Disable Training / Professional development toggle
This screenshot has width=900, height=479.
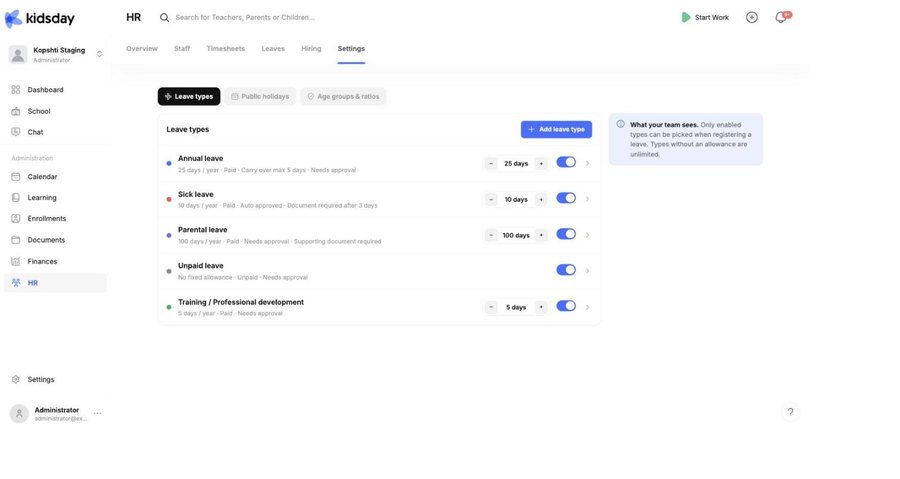(566, 306)
